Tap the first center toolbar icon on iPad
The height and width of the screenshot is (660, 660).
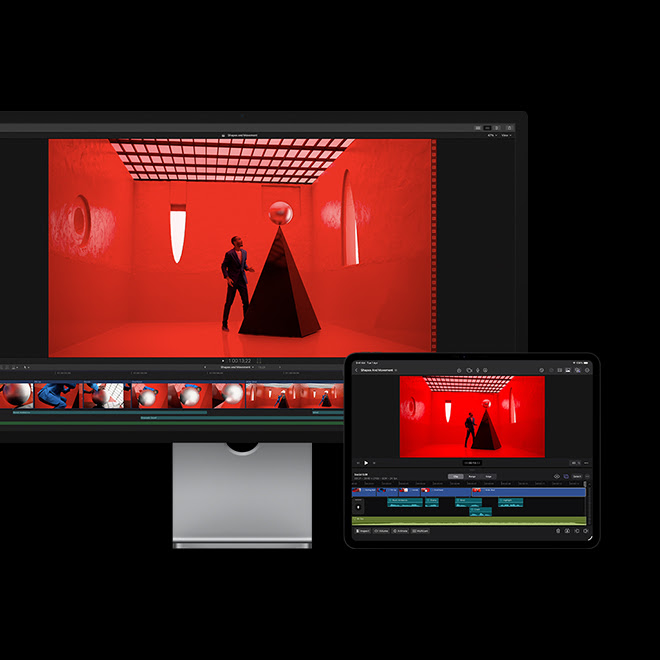click(459, 370)
